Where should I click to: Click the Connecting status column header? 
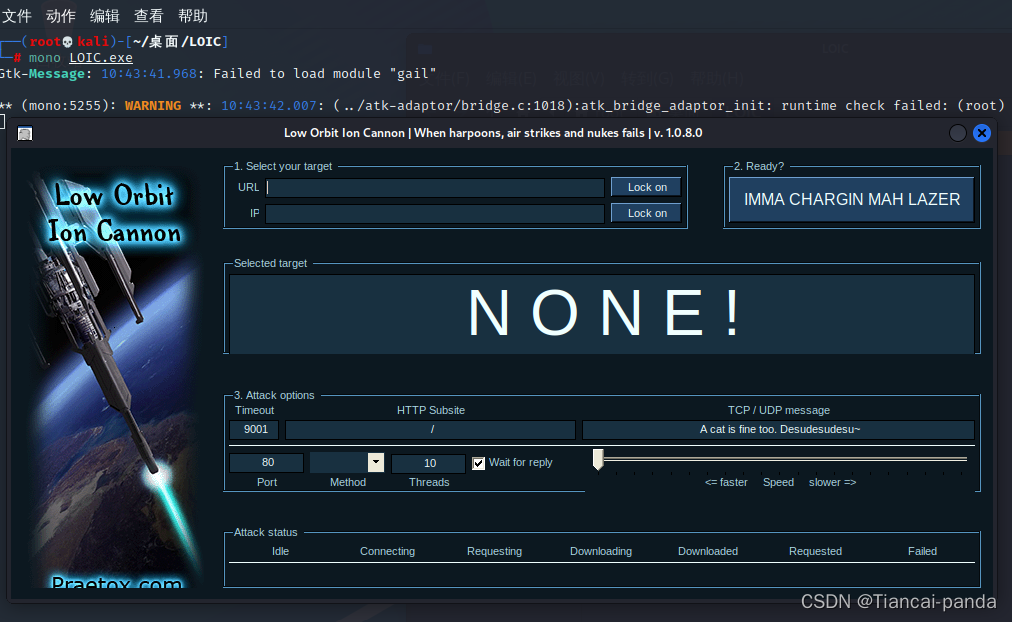coord(387,552)
